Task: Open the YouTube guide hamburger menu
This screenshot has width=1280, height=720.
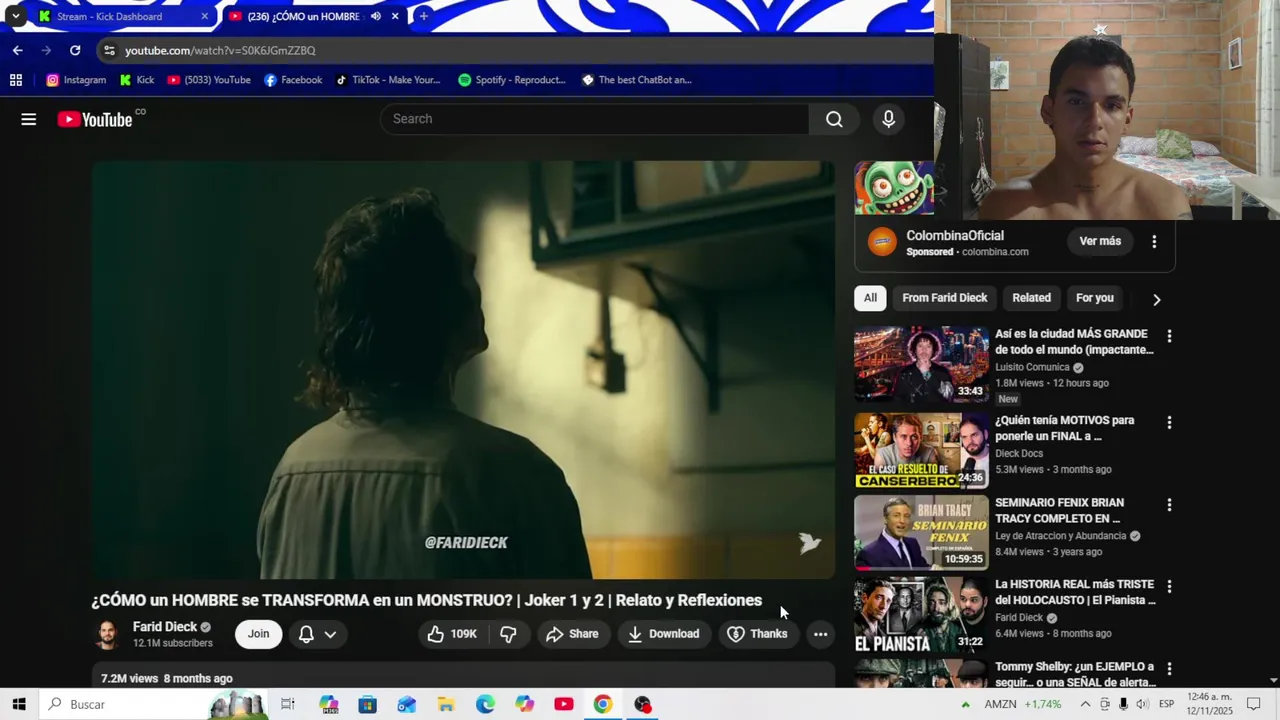Action: pyautogui.click(x=28, y=119)
